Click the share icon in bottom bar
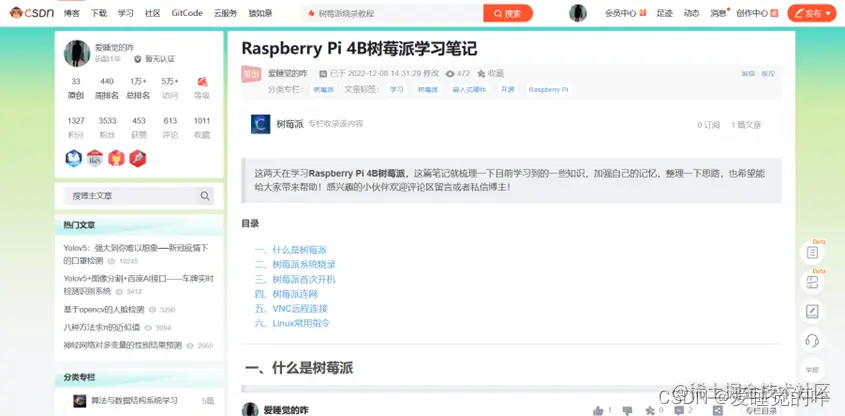845x416 pixels. (x=717, y=410)
